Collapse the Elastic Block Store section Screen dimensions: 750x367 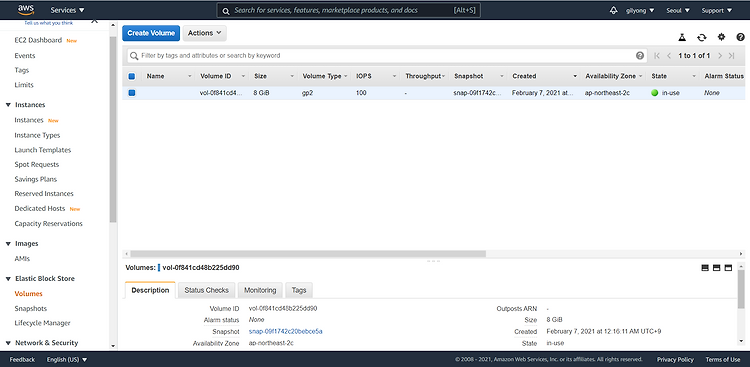tap(8, 278)
